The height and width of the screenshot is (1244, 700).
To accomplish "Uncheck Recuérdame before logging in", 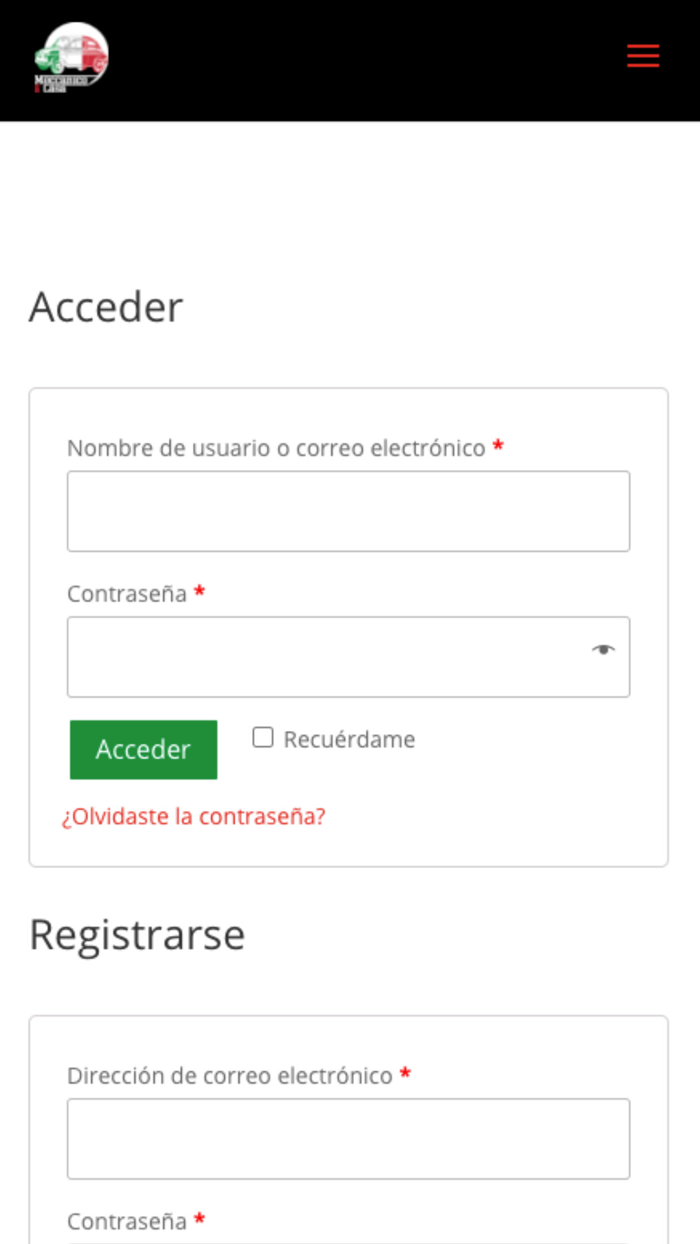I will point(263,737).
